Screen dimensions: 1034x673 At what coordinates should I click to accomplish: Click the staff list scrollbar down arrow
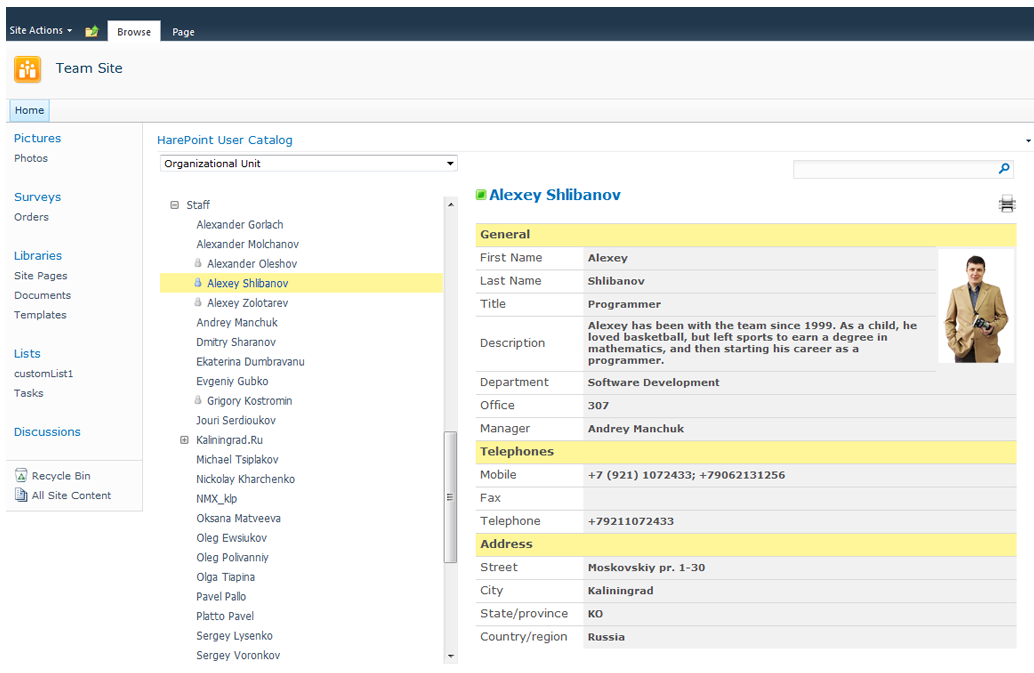(x=450, y=656)
